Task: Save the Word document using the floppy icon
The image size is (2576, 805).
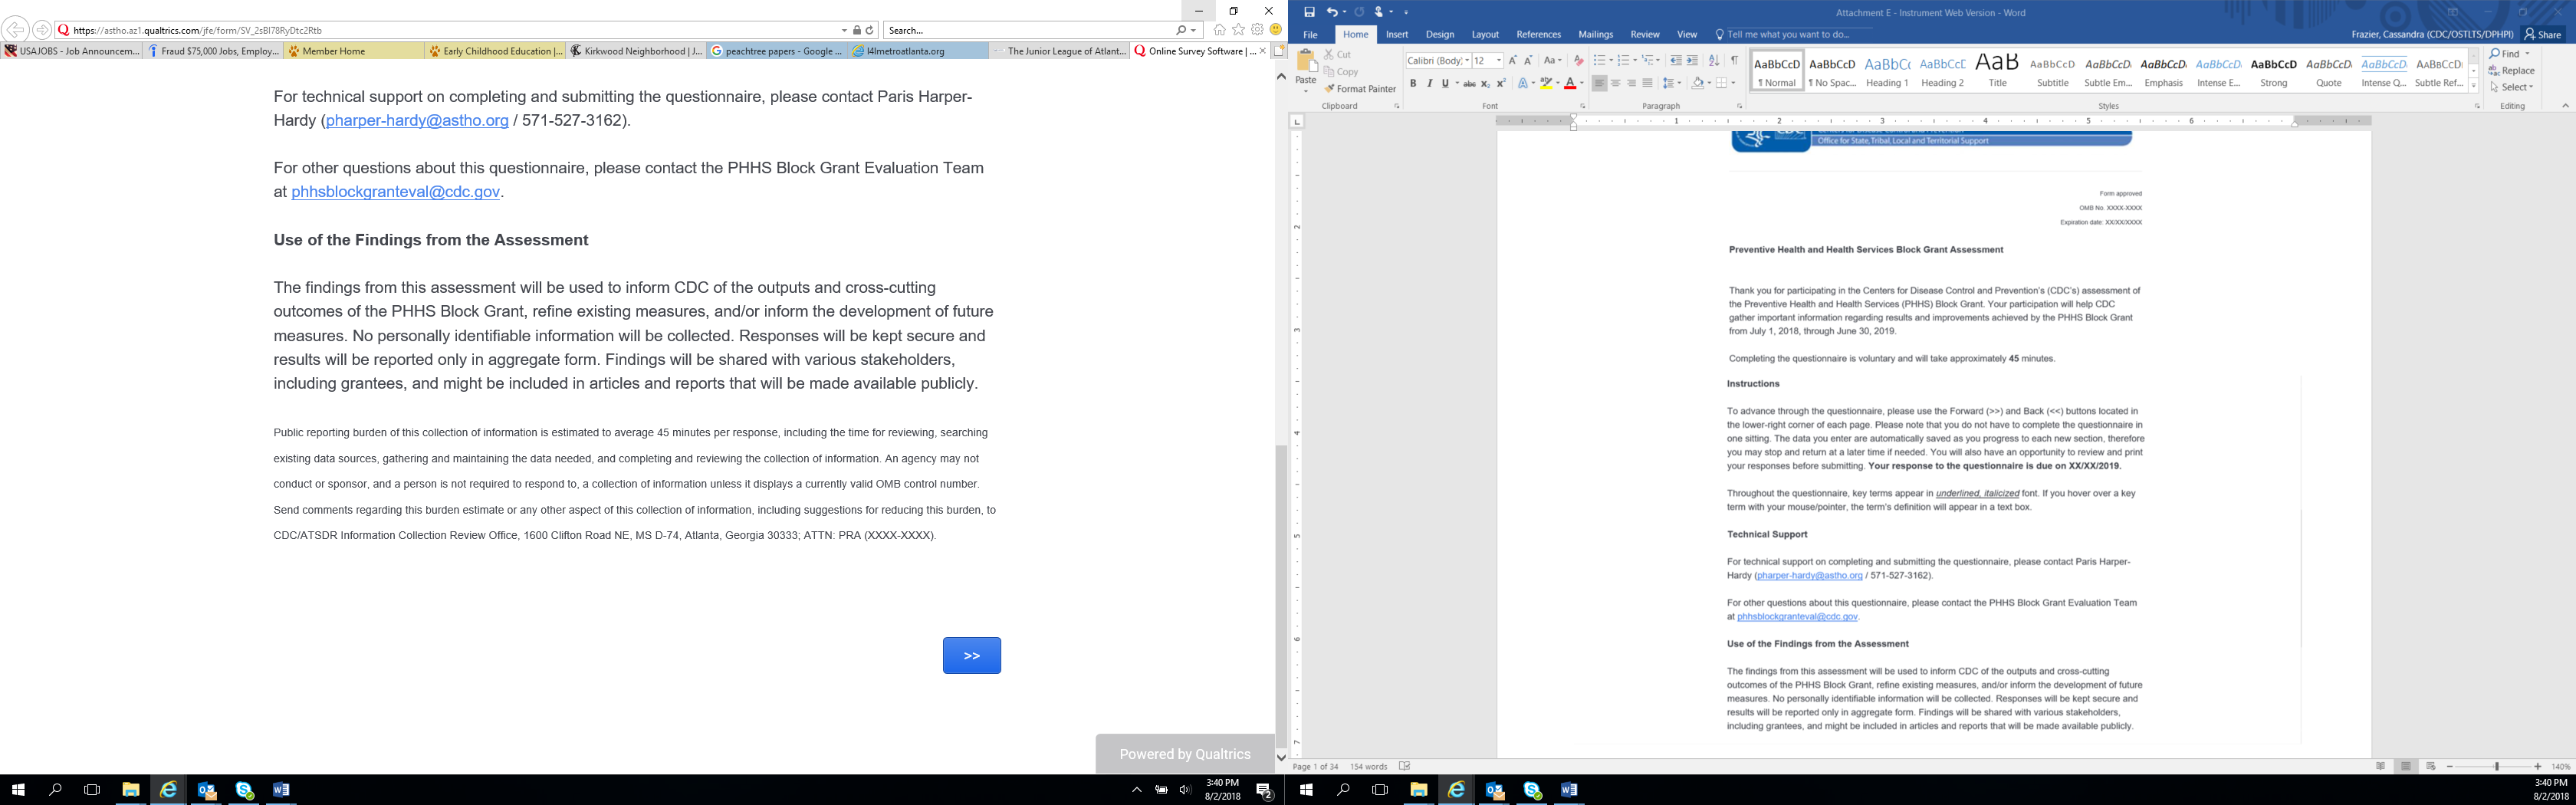Action: click(1309, 12)
